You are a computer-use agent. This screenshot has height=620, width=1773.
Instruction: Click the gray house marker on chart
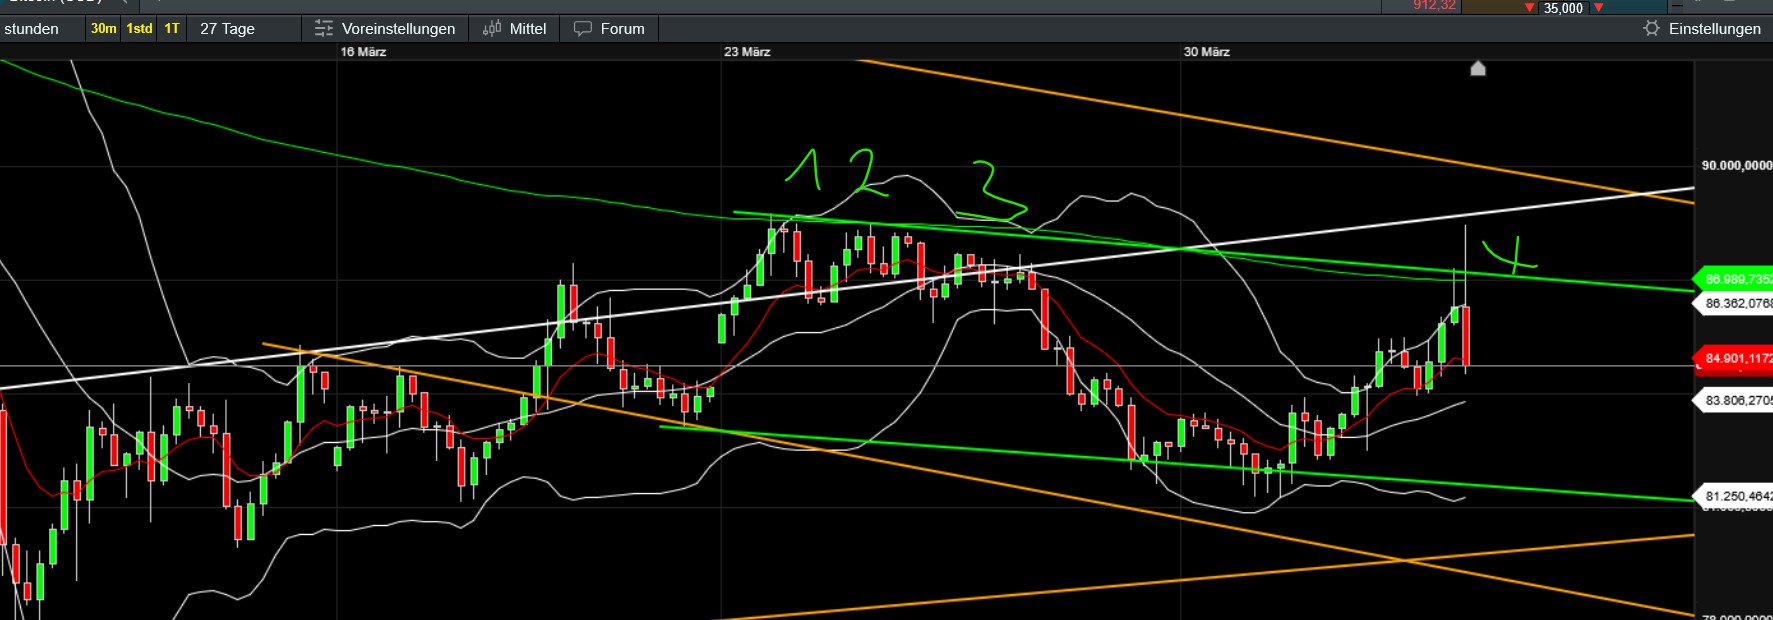pos(1478,68)
